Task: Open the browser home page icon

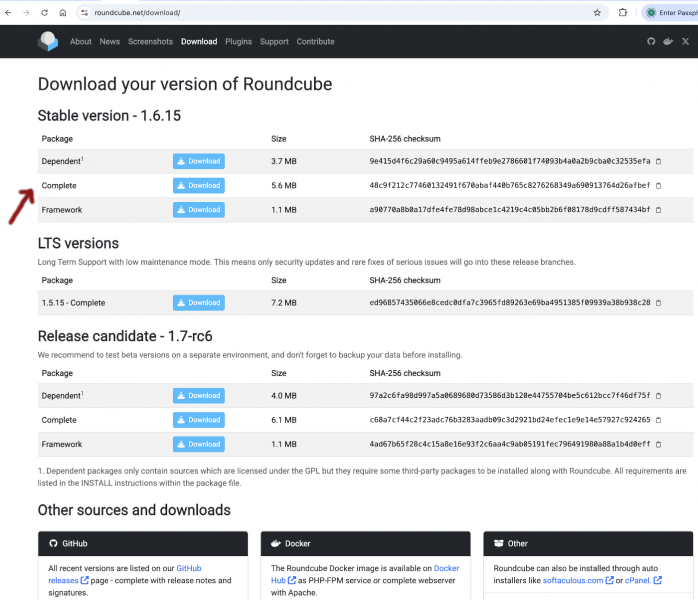Action: [63, 13]
